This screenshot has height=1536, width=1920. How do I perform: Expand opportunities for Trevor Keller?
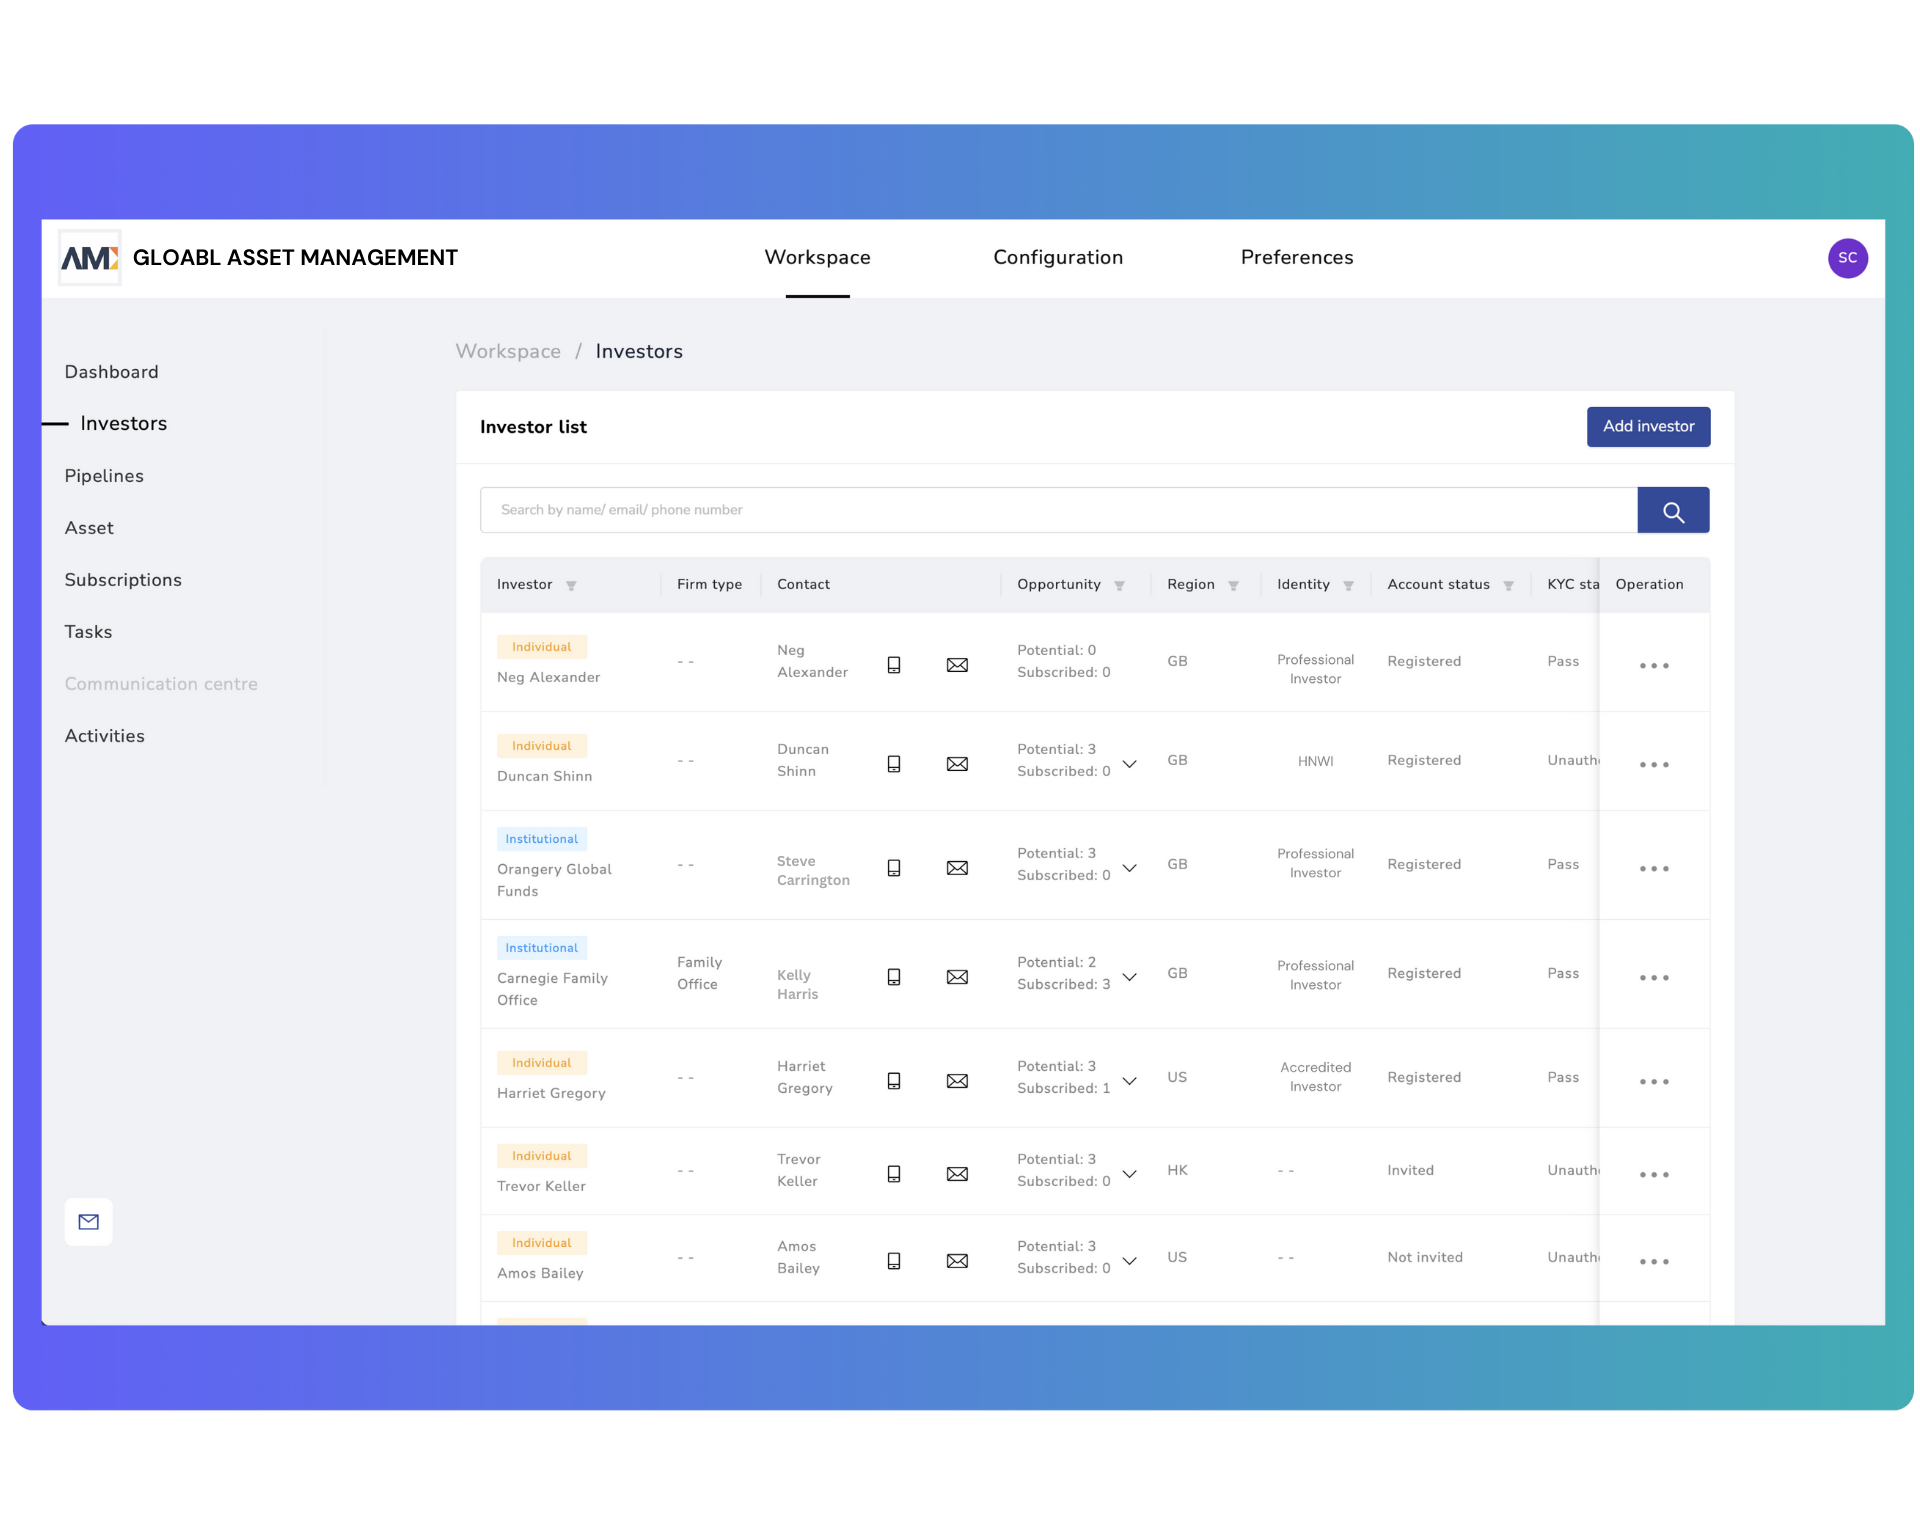[x=1129, y=1174]
